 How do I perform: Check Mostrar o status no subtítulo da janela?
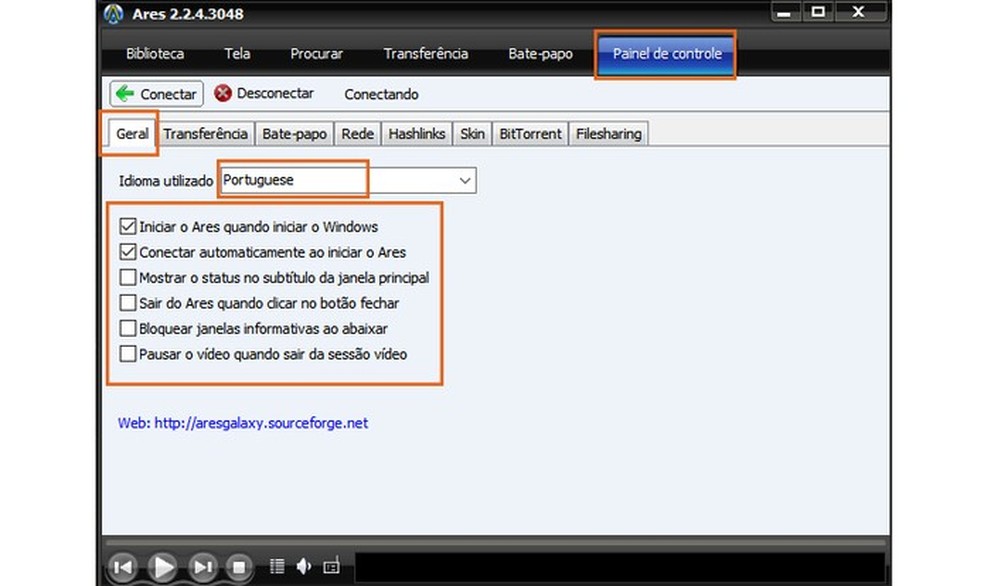click(x=128, y=277)
